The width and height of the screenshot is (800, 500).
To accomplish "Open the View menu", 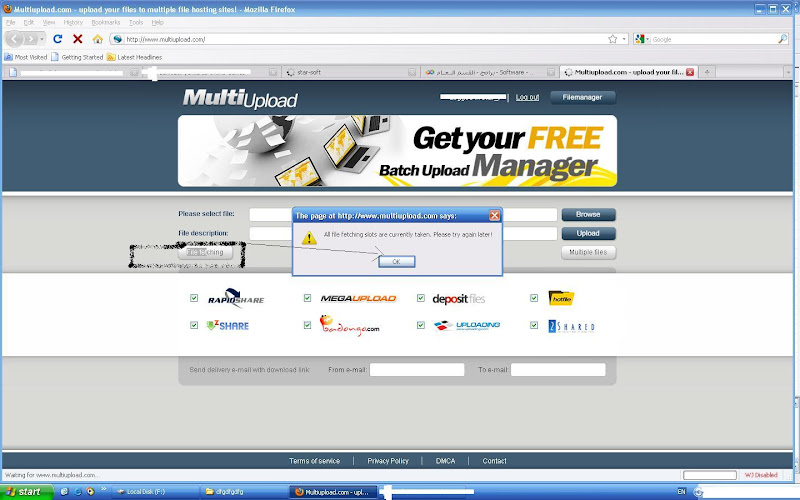I will [48, 22].
